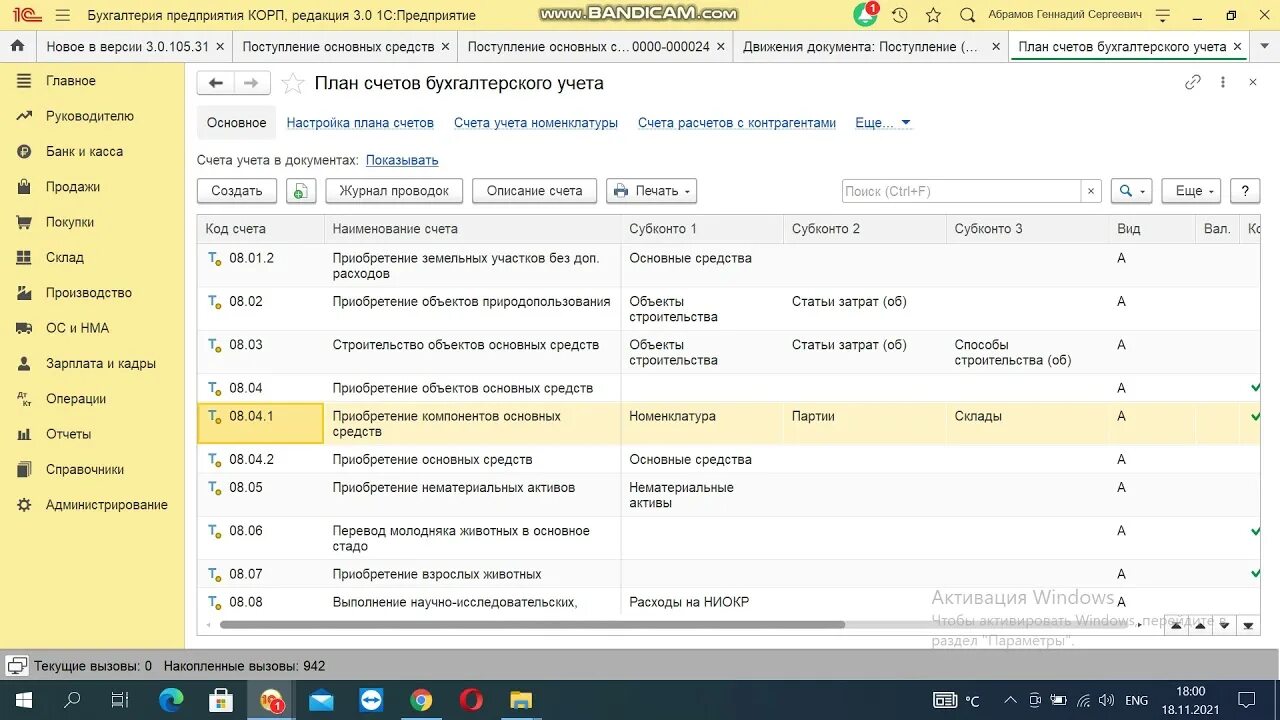Open Настройка плана счетов link

pyautogui.click(x=360, y=123)
